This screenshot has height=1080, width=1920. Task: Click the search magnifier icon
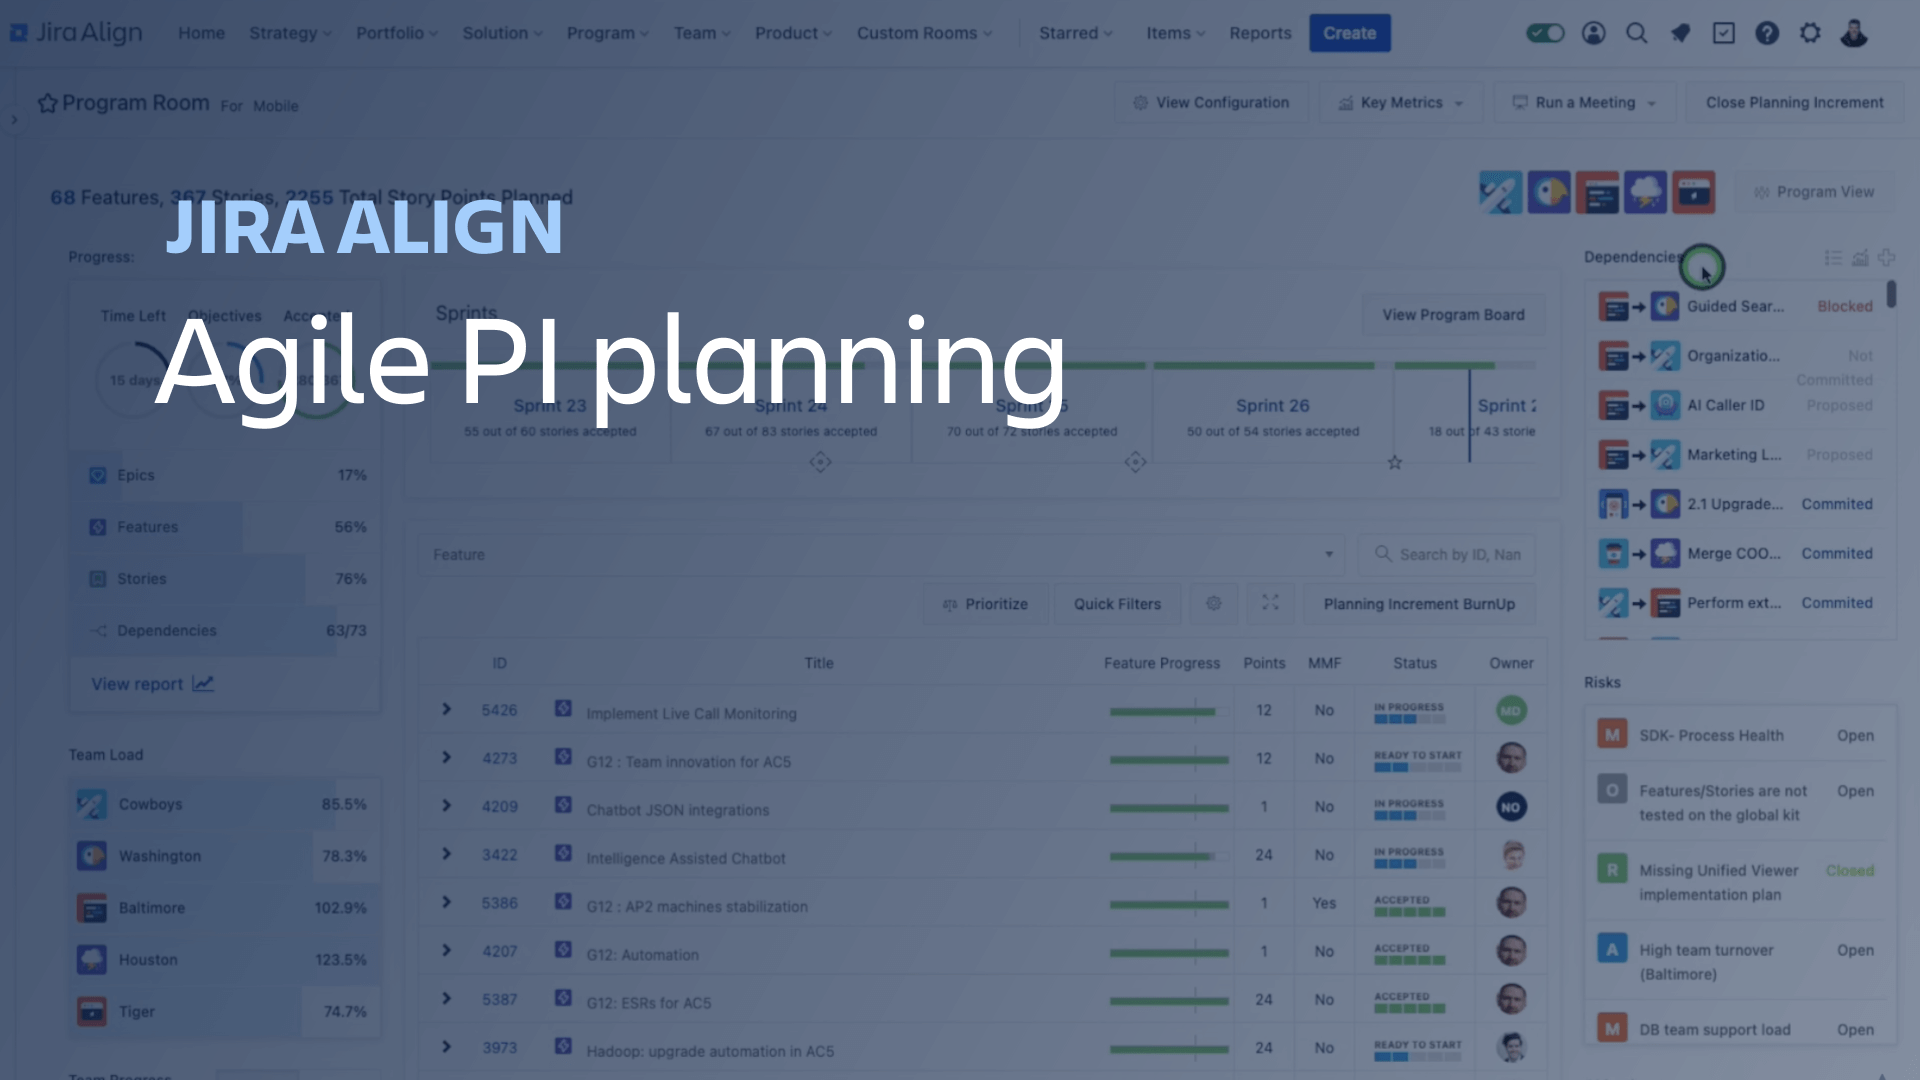[1635, 32]
